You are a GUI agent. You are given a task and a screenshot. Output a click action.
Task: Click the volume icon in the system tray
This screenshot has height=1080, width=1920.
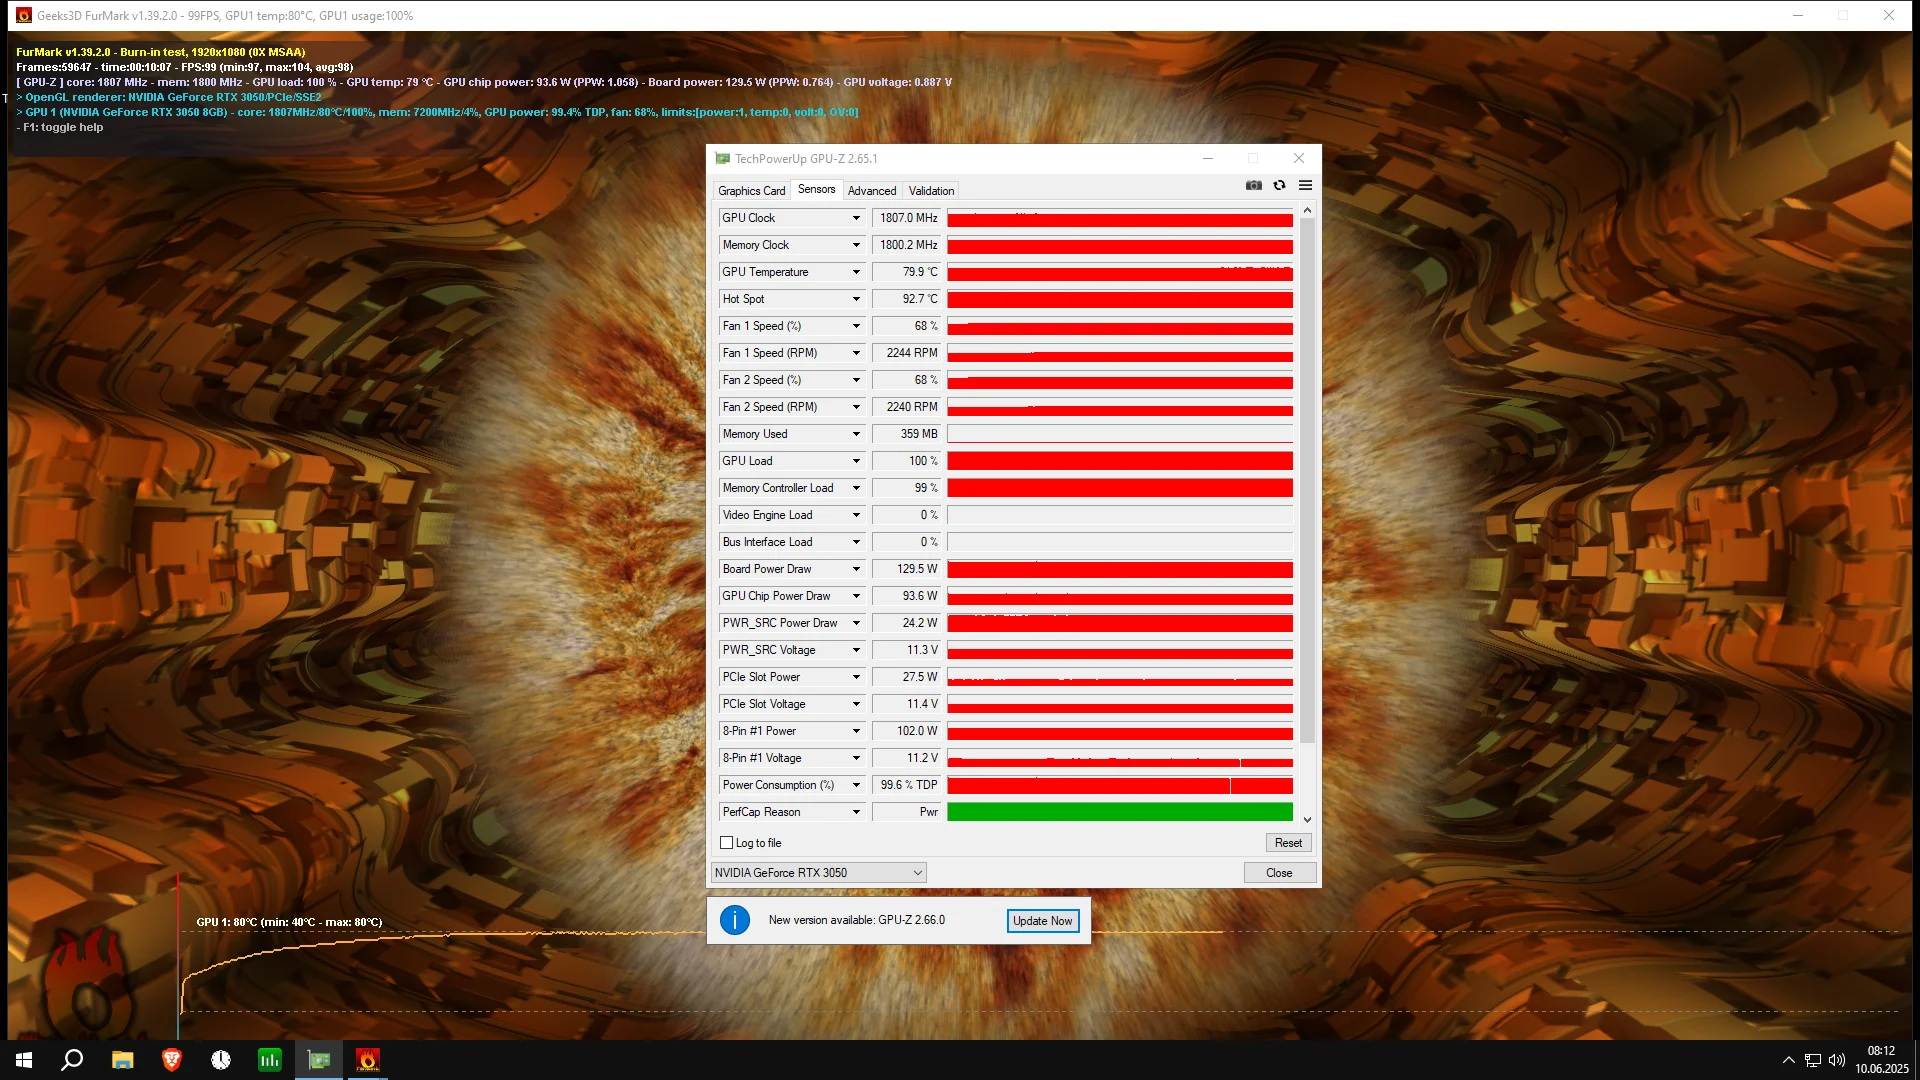point(1836,1060)
